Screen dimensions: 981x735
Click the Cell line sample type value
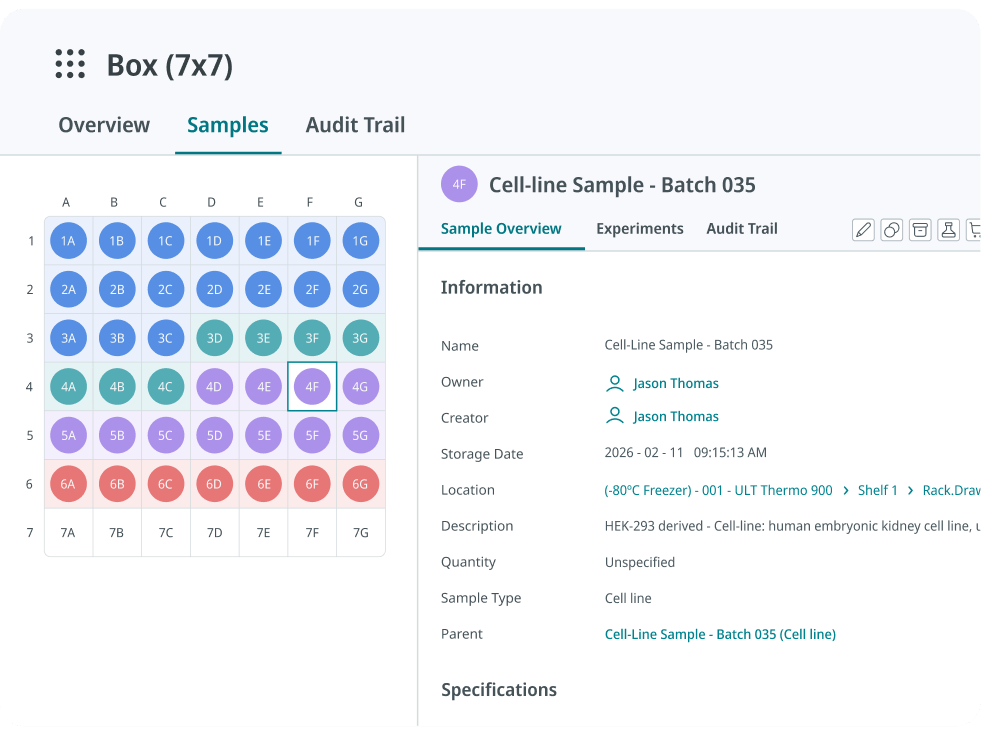tap(628, 599)
